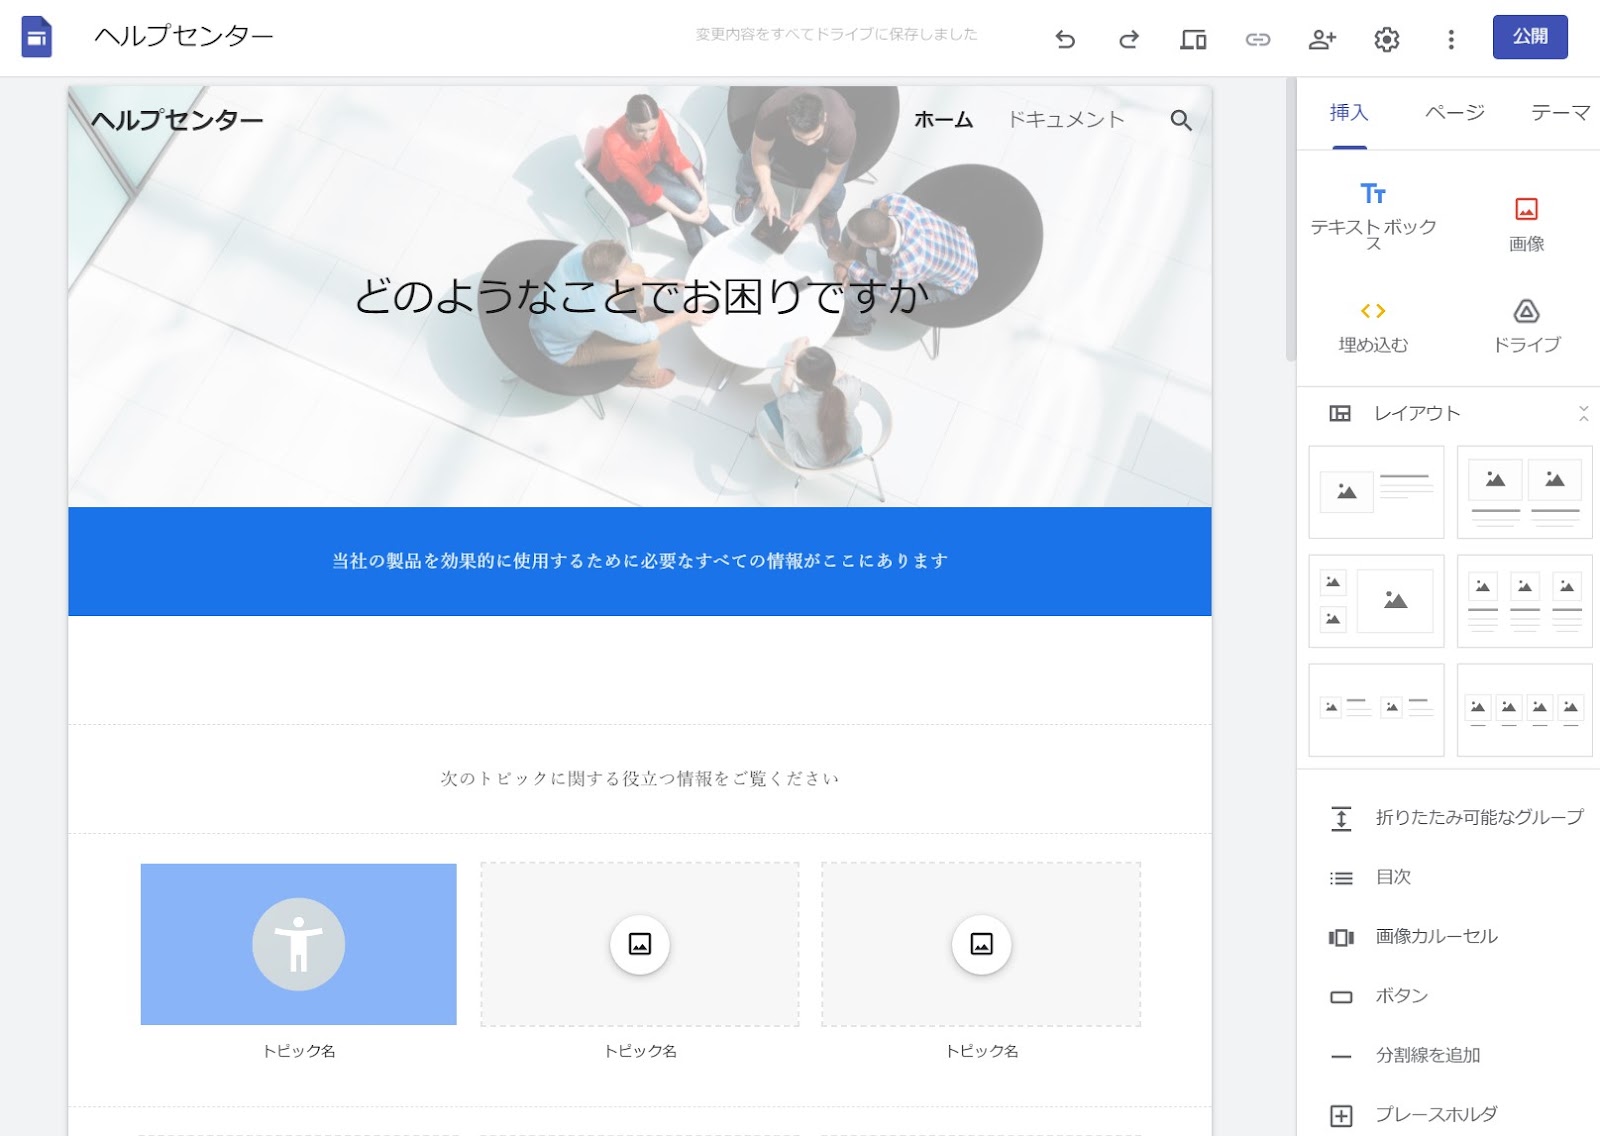Select the first layout thumbnail
The width and height of the screenshot is (1600, 1136).
(1376, 491)
